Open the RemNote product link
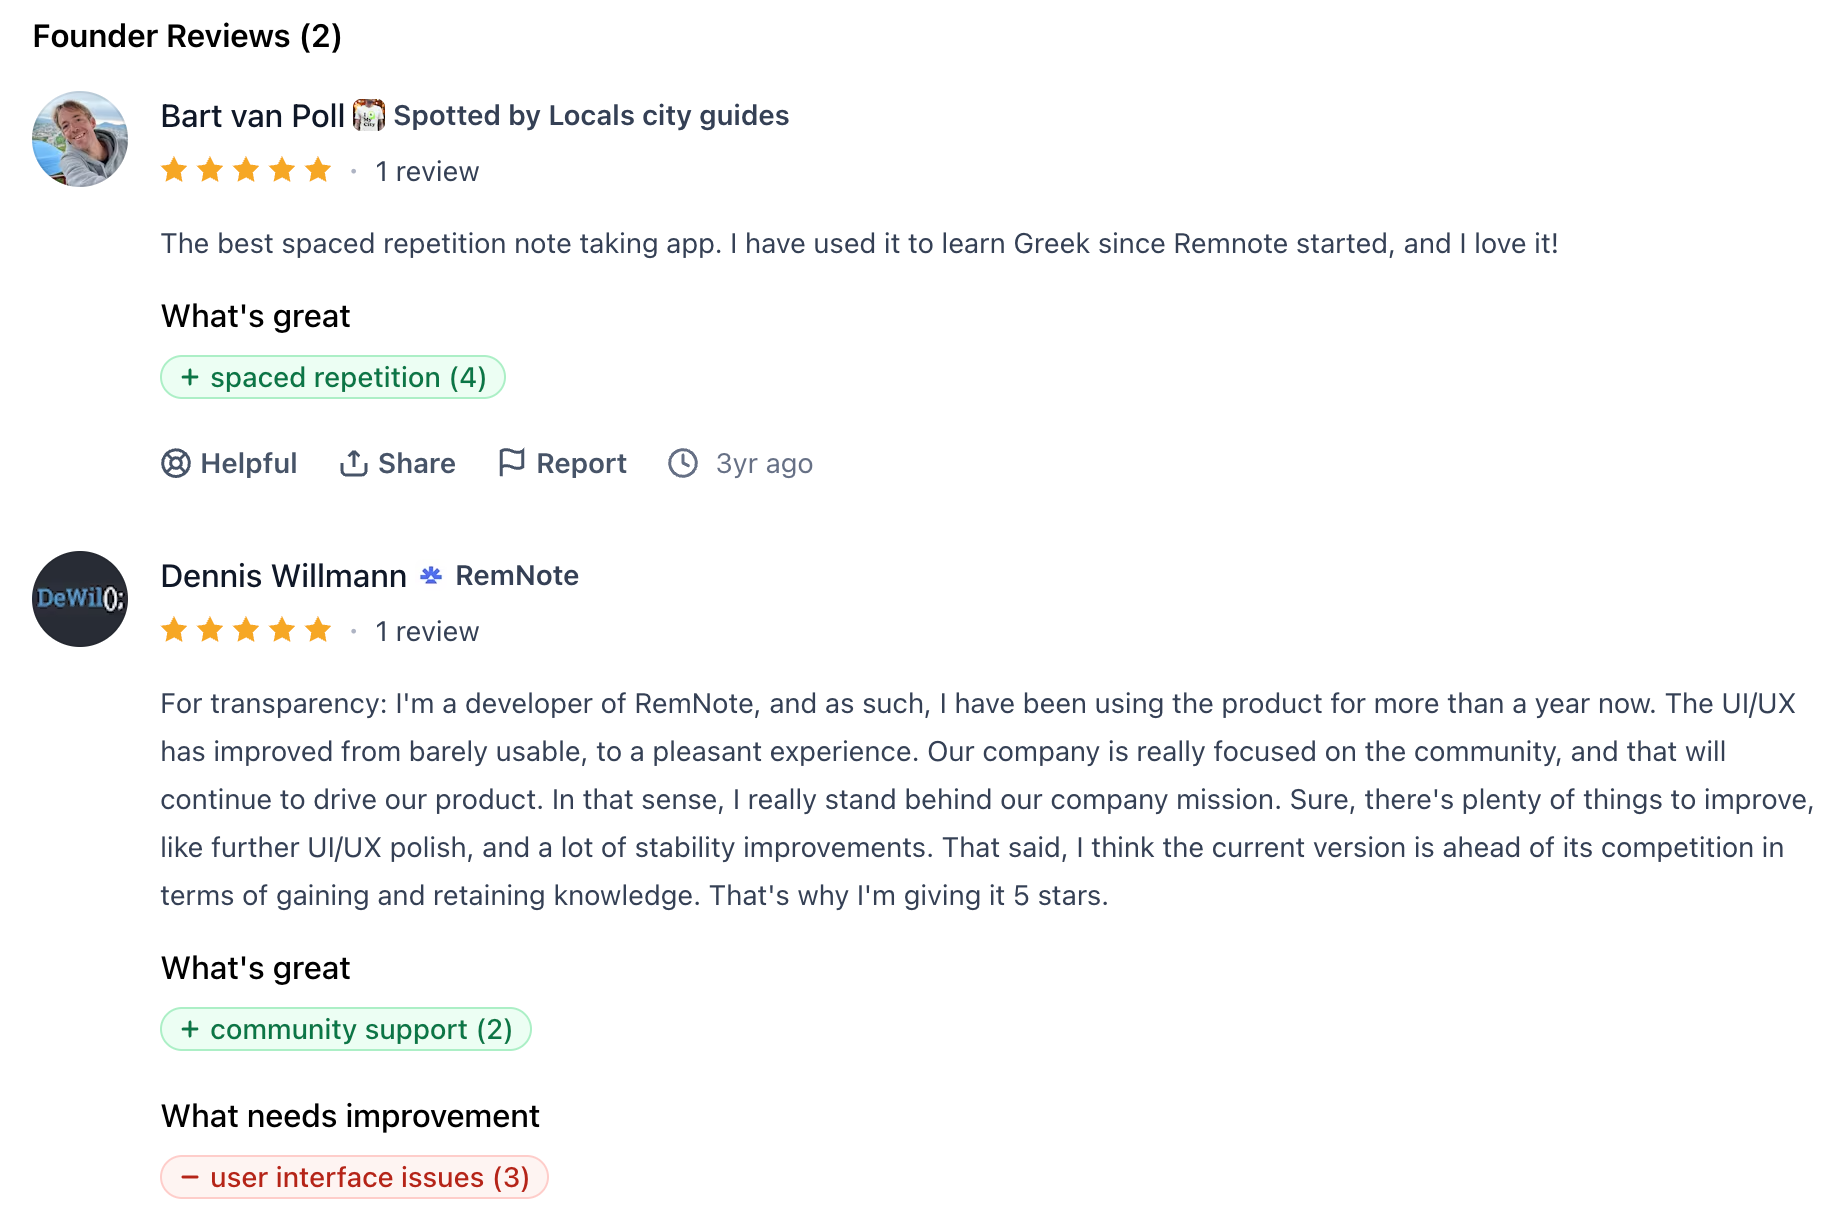The width and height of the screenshot is (1826, 1224). tap(517, 576)
